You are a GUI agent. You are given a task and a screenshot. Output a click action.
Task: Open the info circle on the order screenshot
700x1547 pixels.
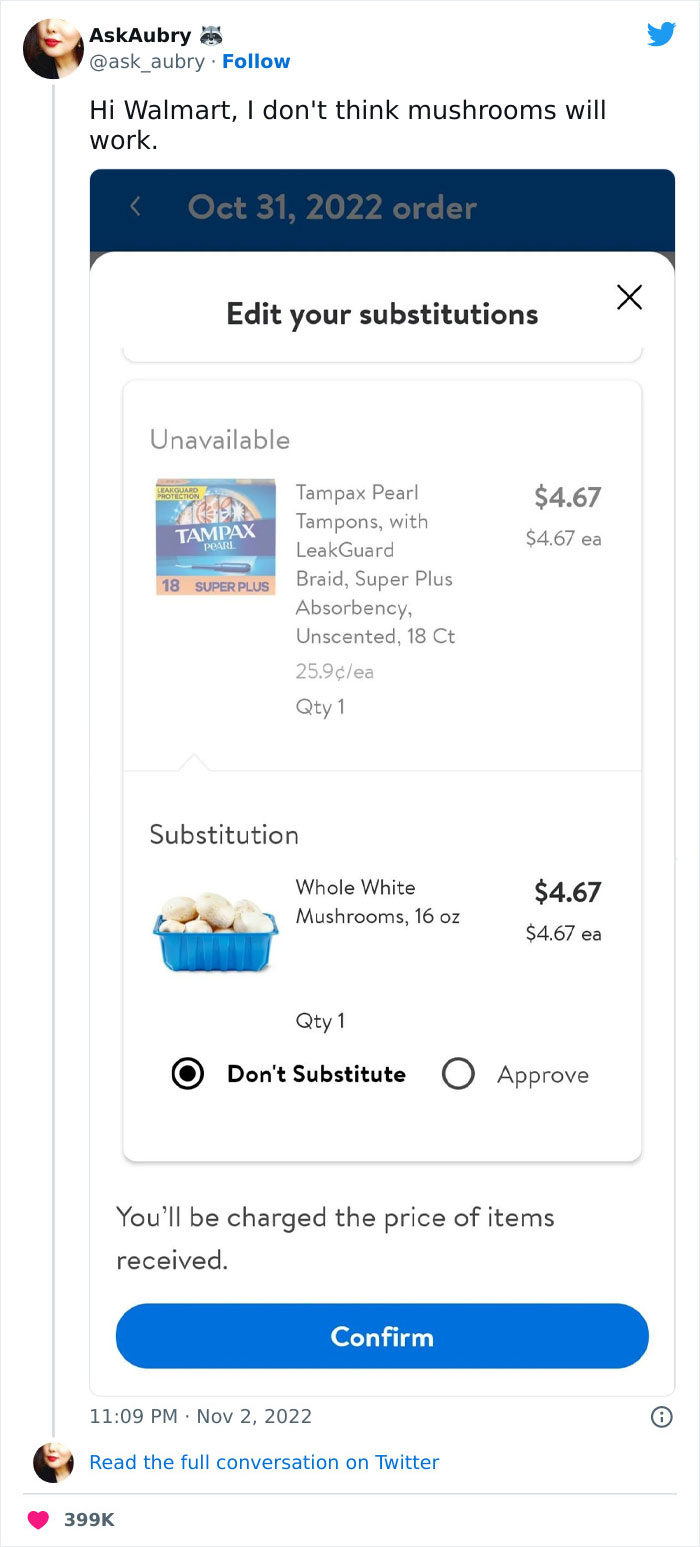[661, 1416]
